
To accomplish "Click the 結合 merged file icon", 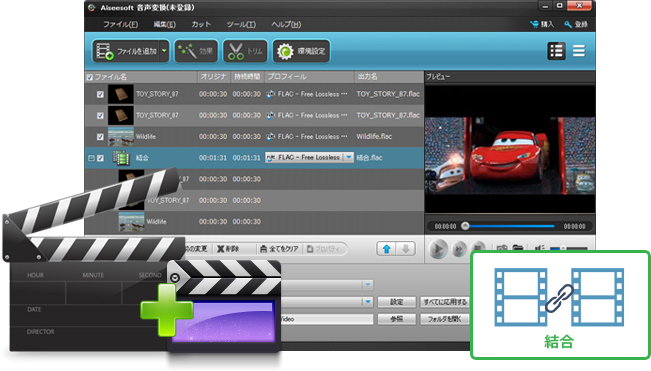I will coord(121,158).
